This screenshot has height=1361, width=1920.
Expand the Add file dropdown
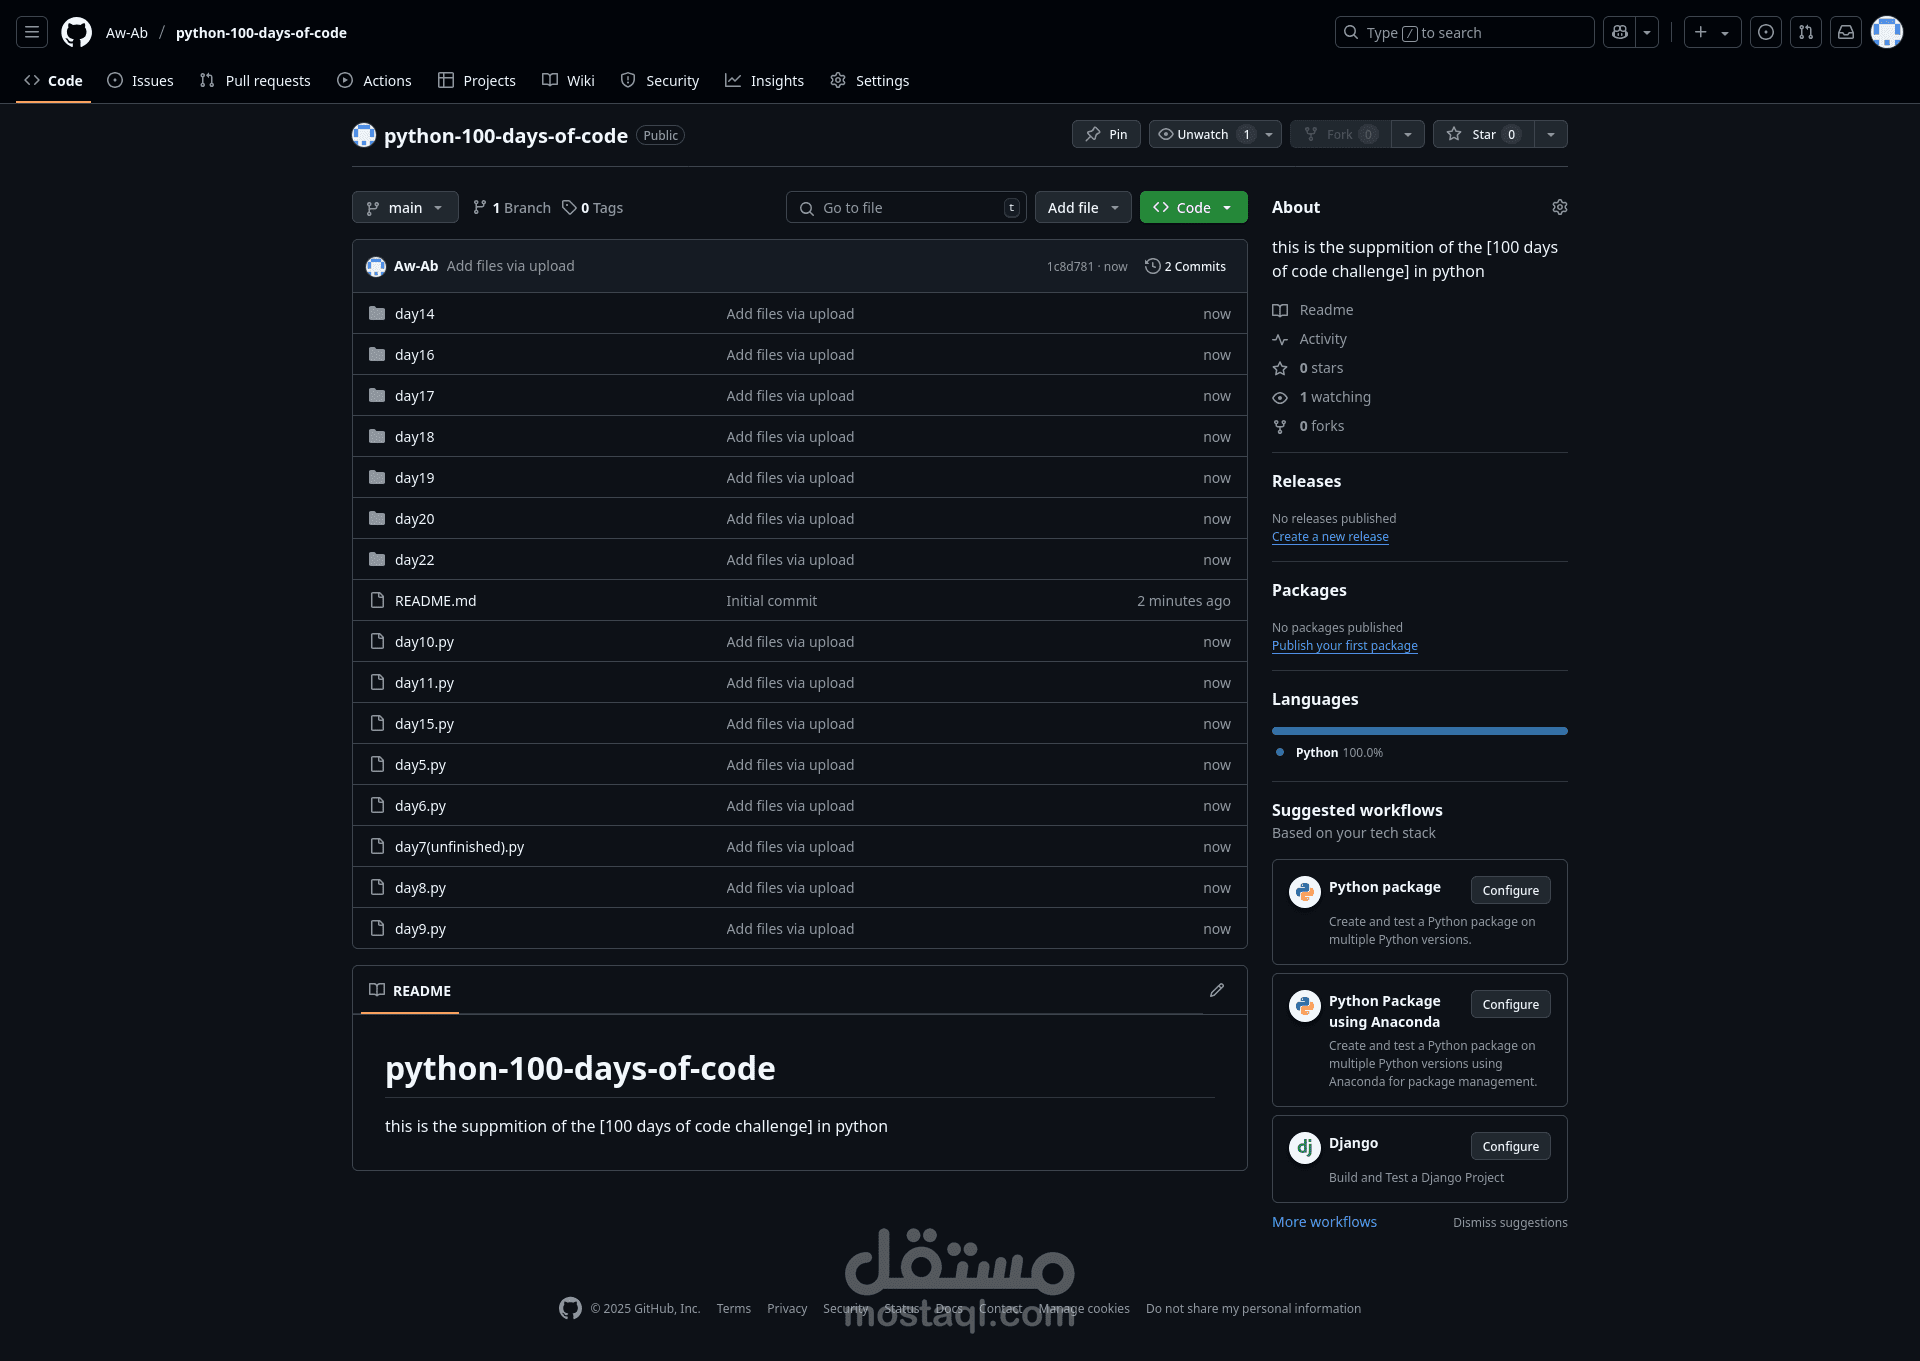pyautogui.click(x=1083, y=207)
